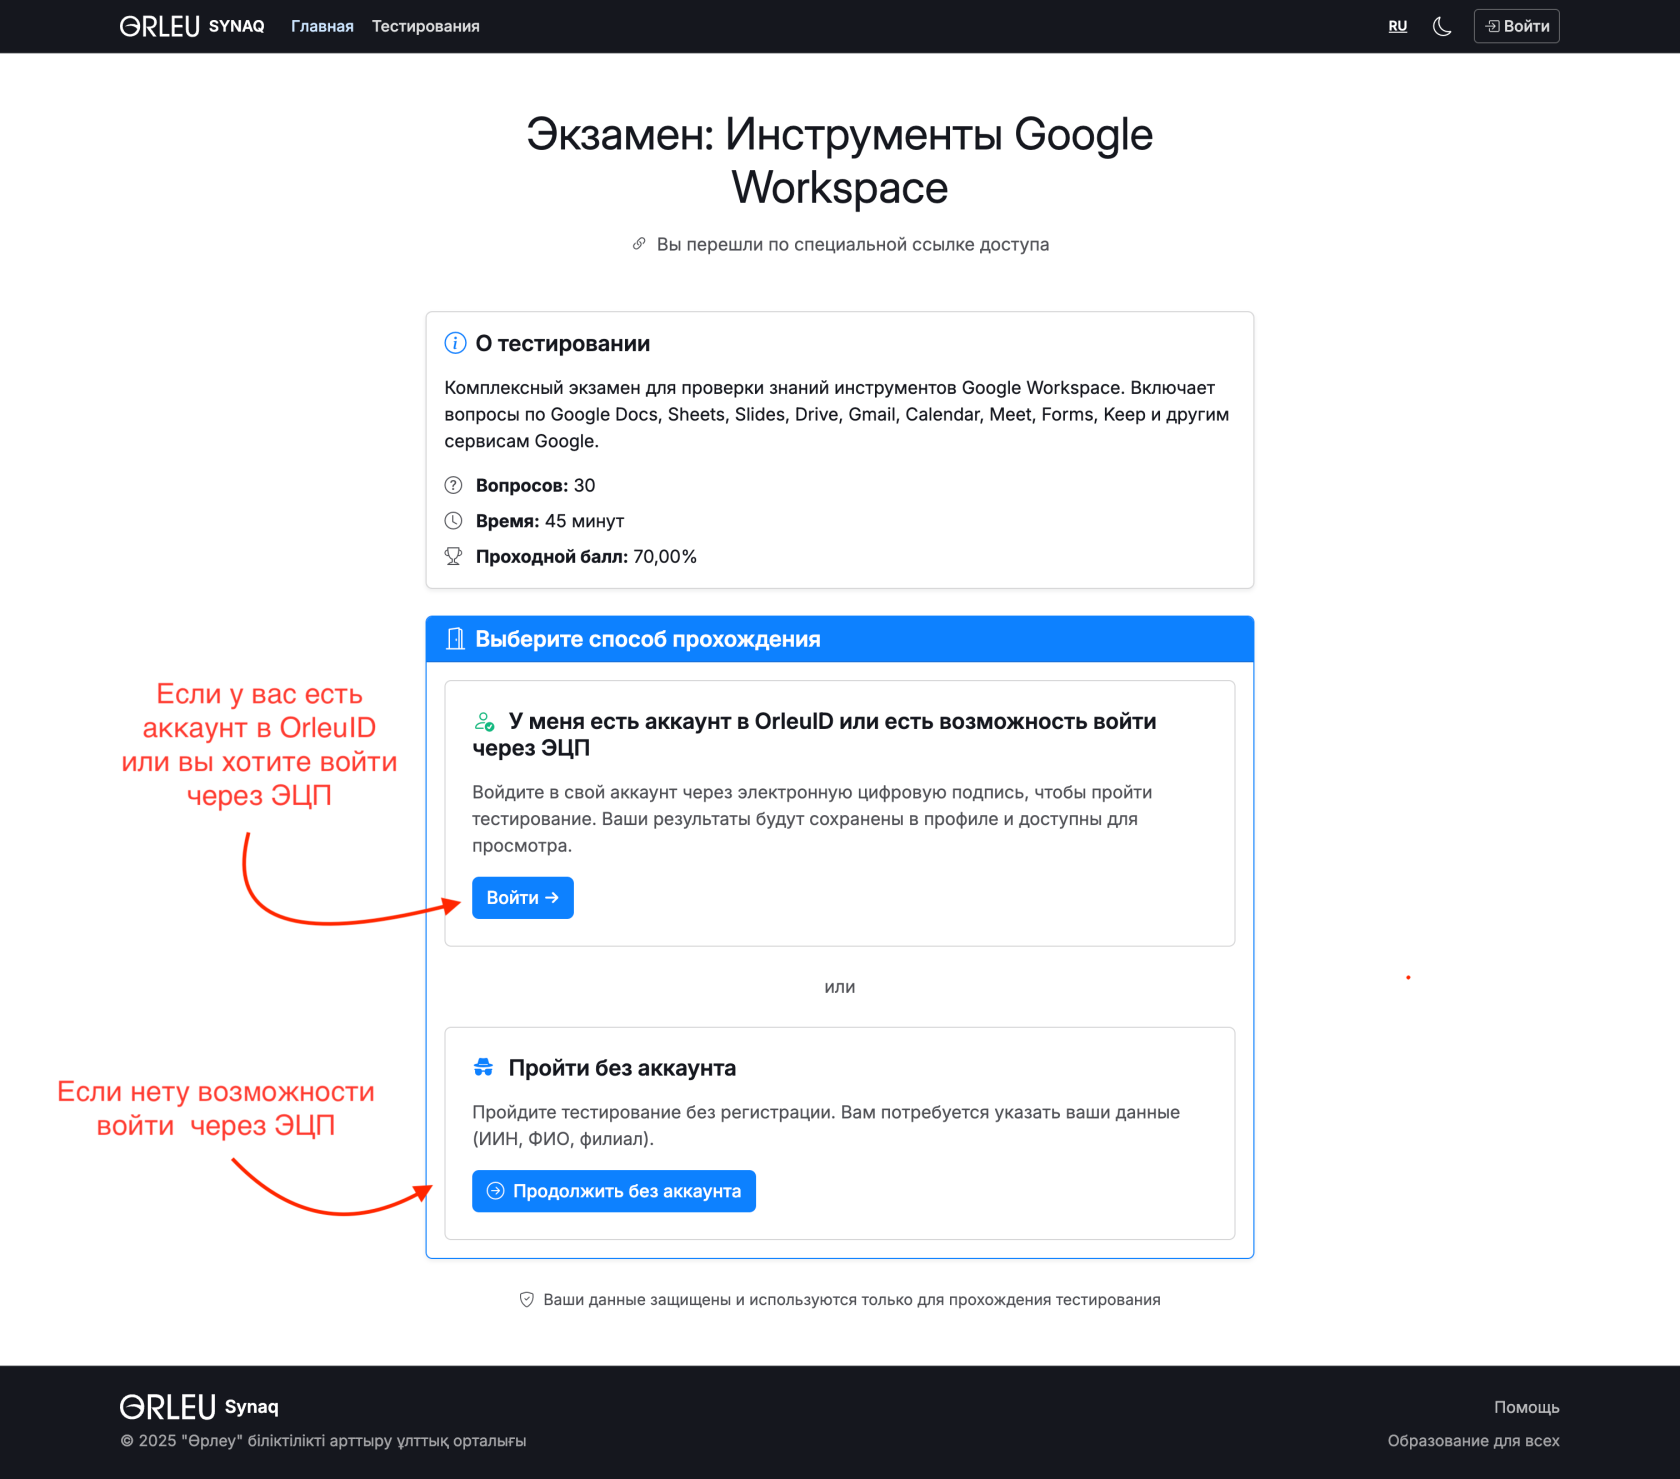Viewport: 1680px width, 1479px height.
Task: Toggle dark mode with the moon icon
Action: pos(1441,26)
